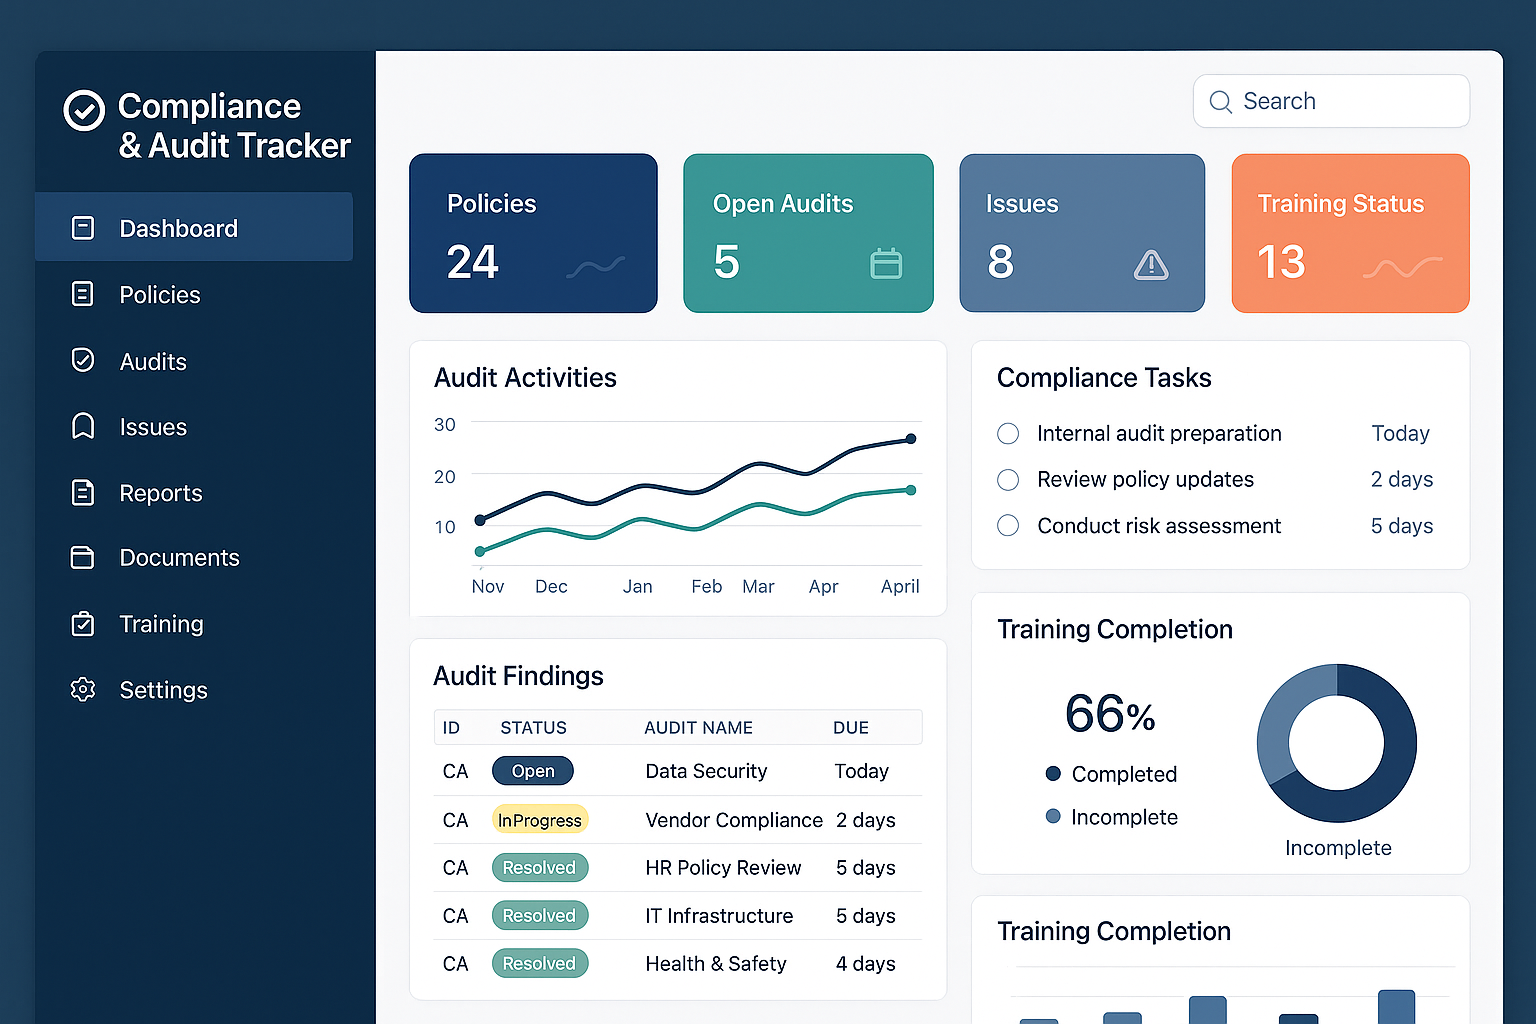The image size is (1536, 1024).
Task: Click the 4 days due value
Action: point(866,964)
